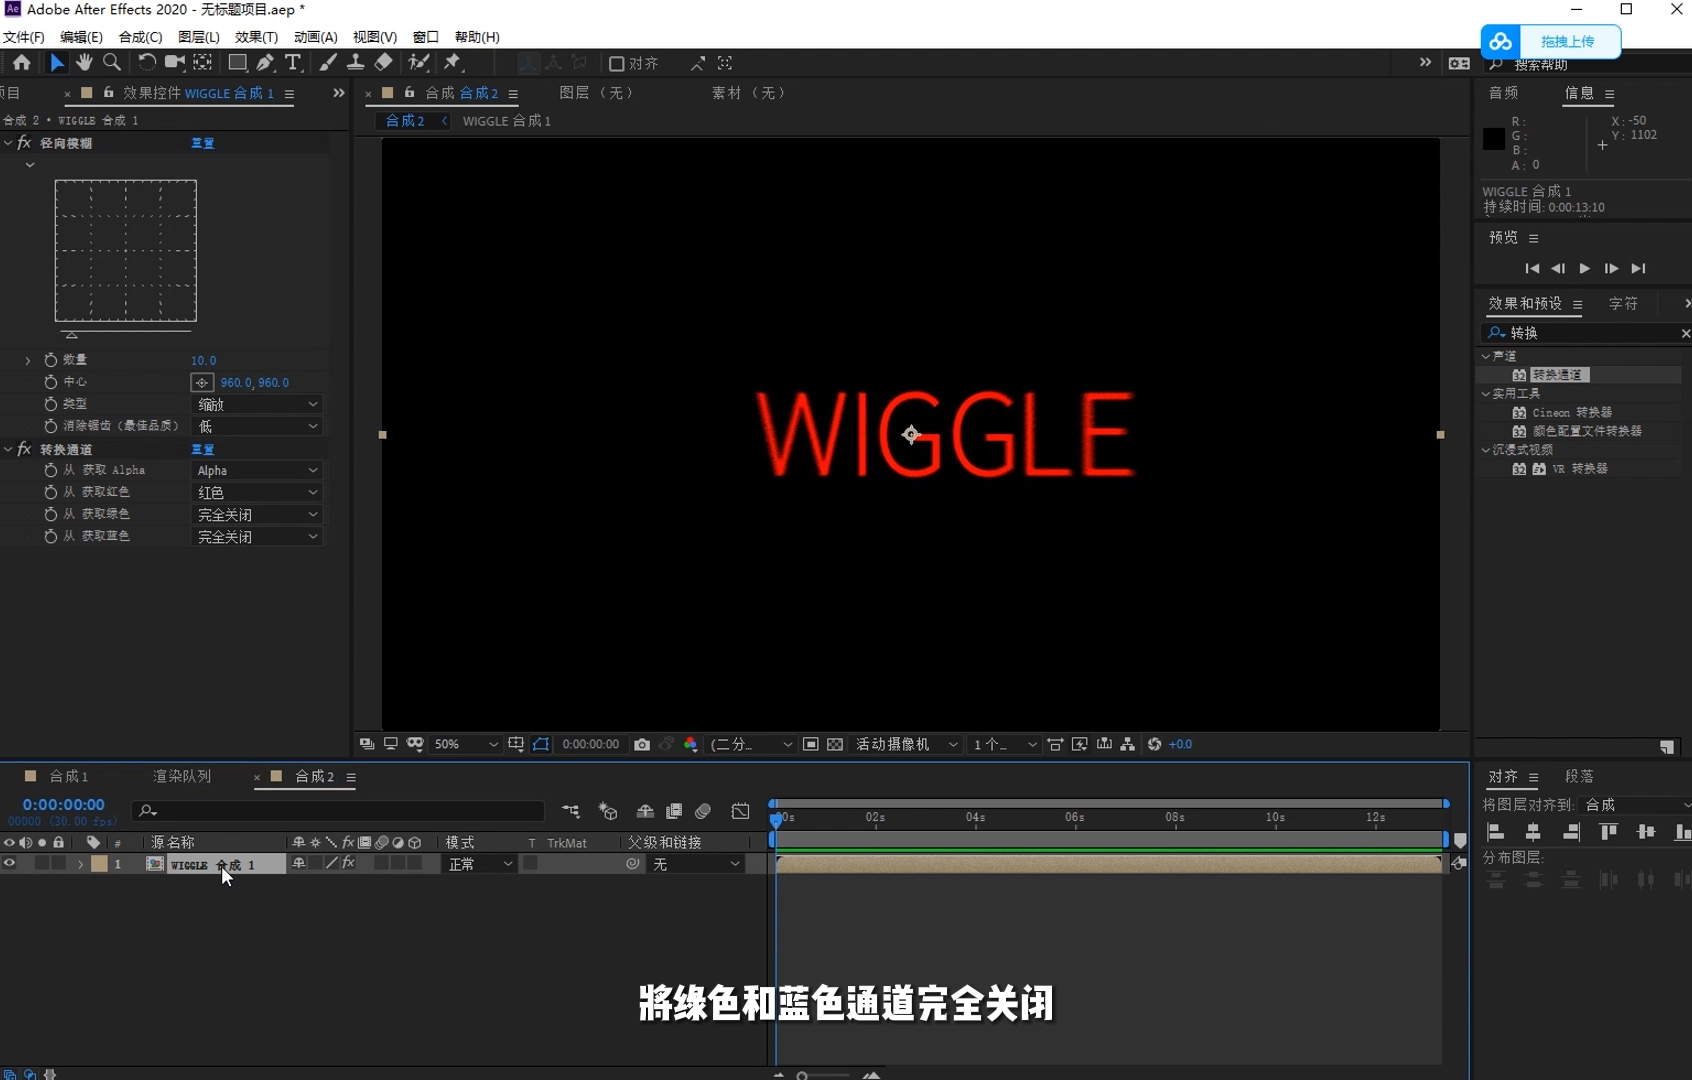1692x1080 pixels.
Task: Toggle visibility of the WIGGLE 合成 1 layer
Action: tap(9, 864)
